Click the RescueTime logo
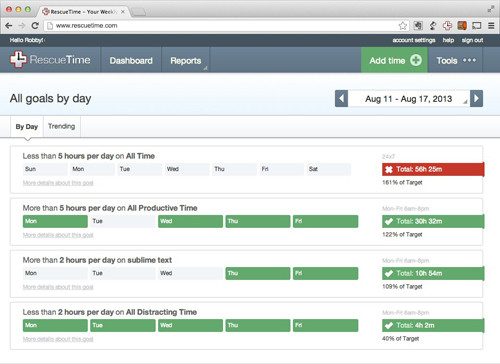The width and height of the screenshot is (500, 364). (x=50, y=60)
